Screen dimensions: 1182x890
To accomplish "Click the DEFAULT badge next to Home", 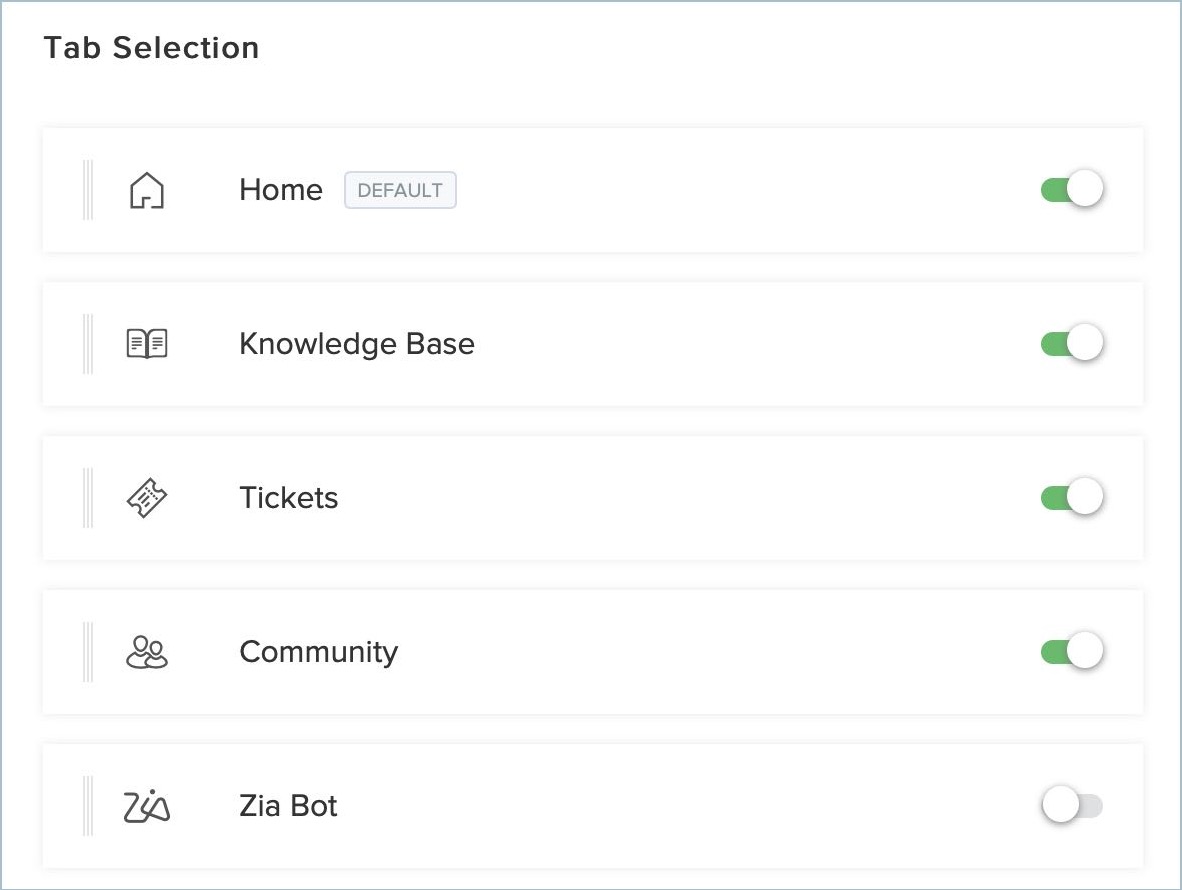I will point(400,190).
